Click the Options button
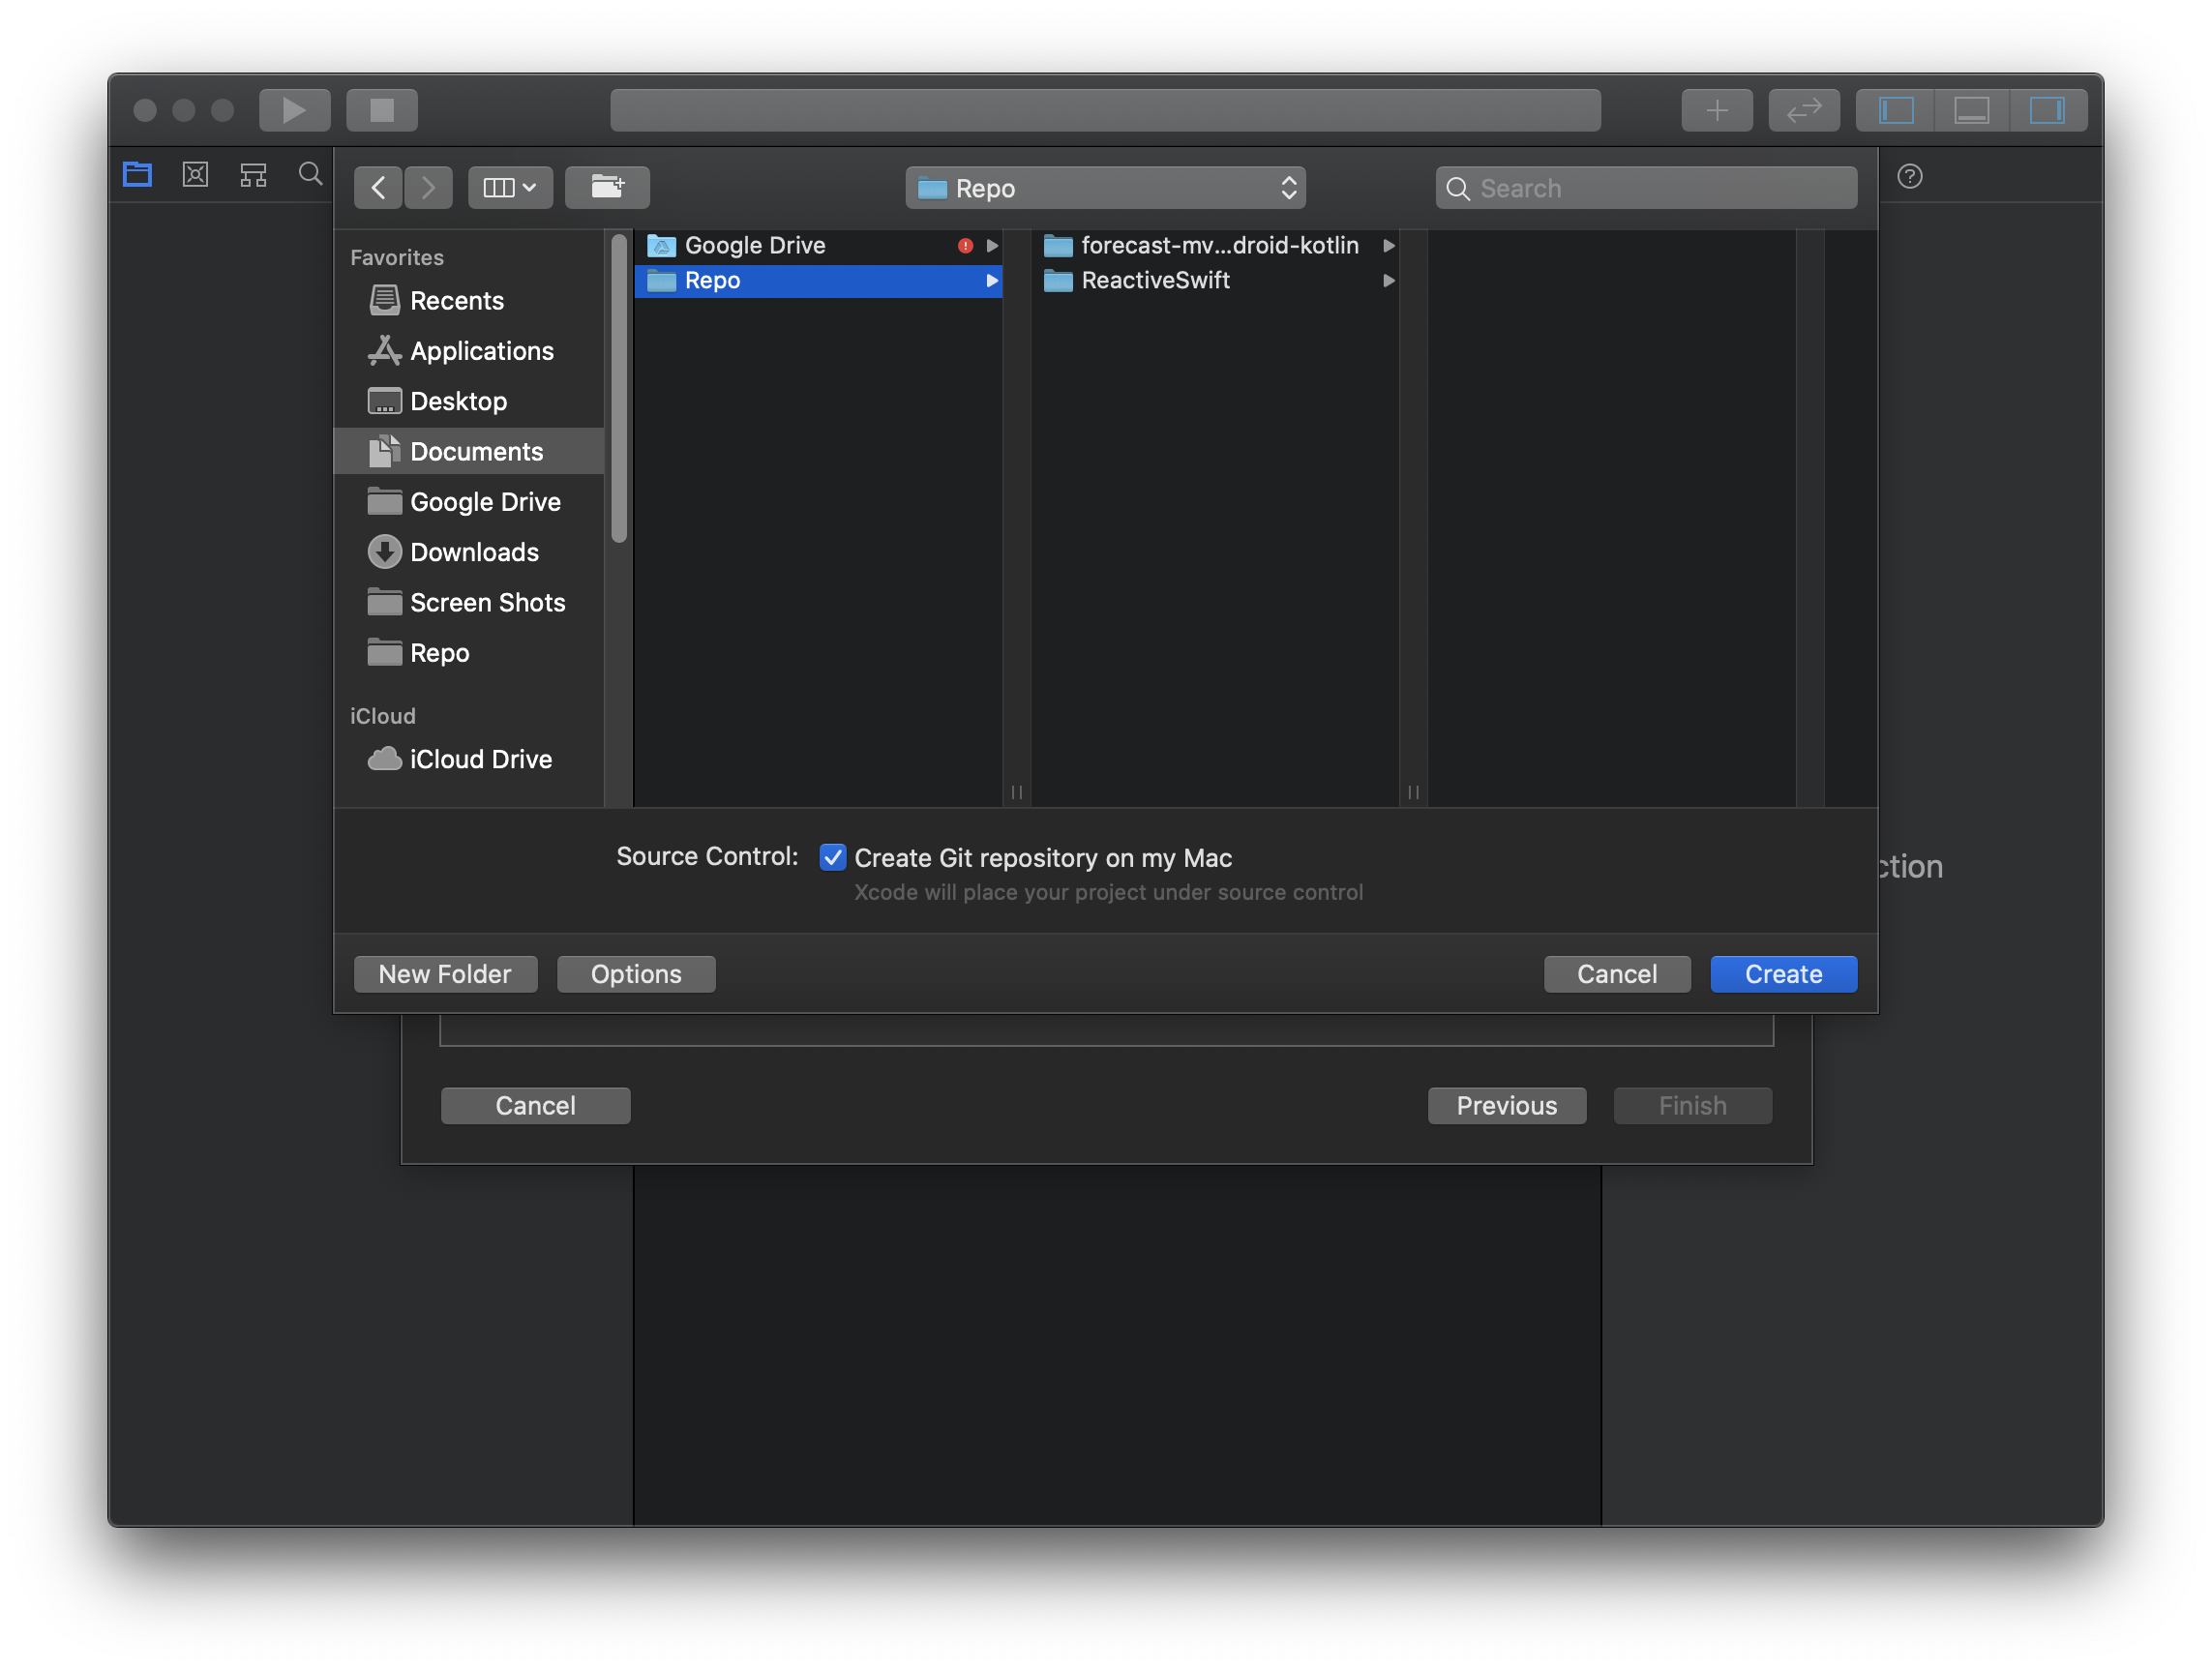The image size is (2212, 1670). [636, 974]
